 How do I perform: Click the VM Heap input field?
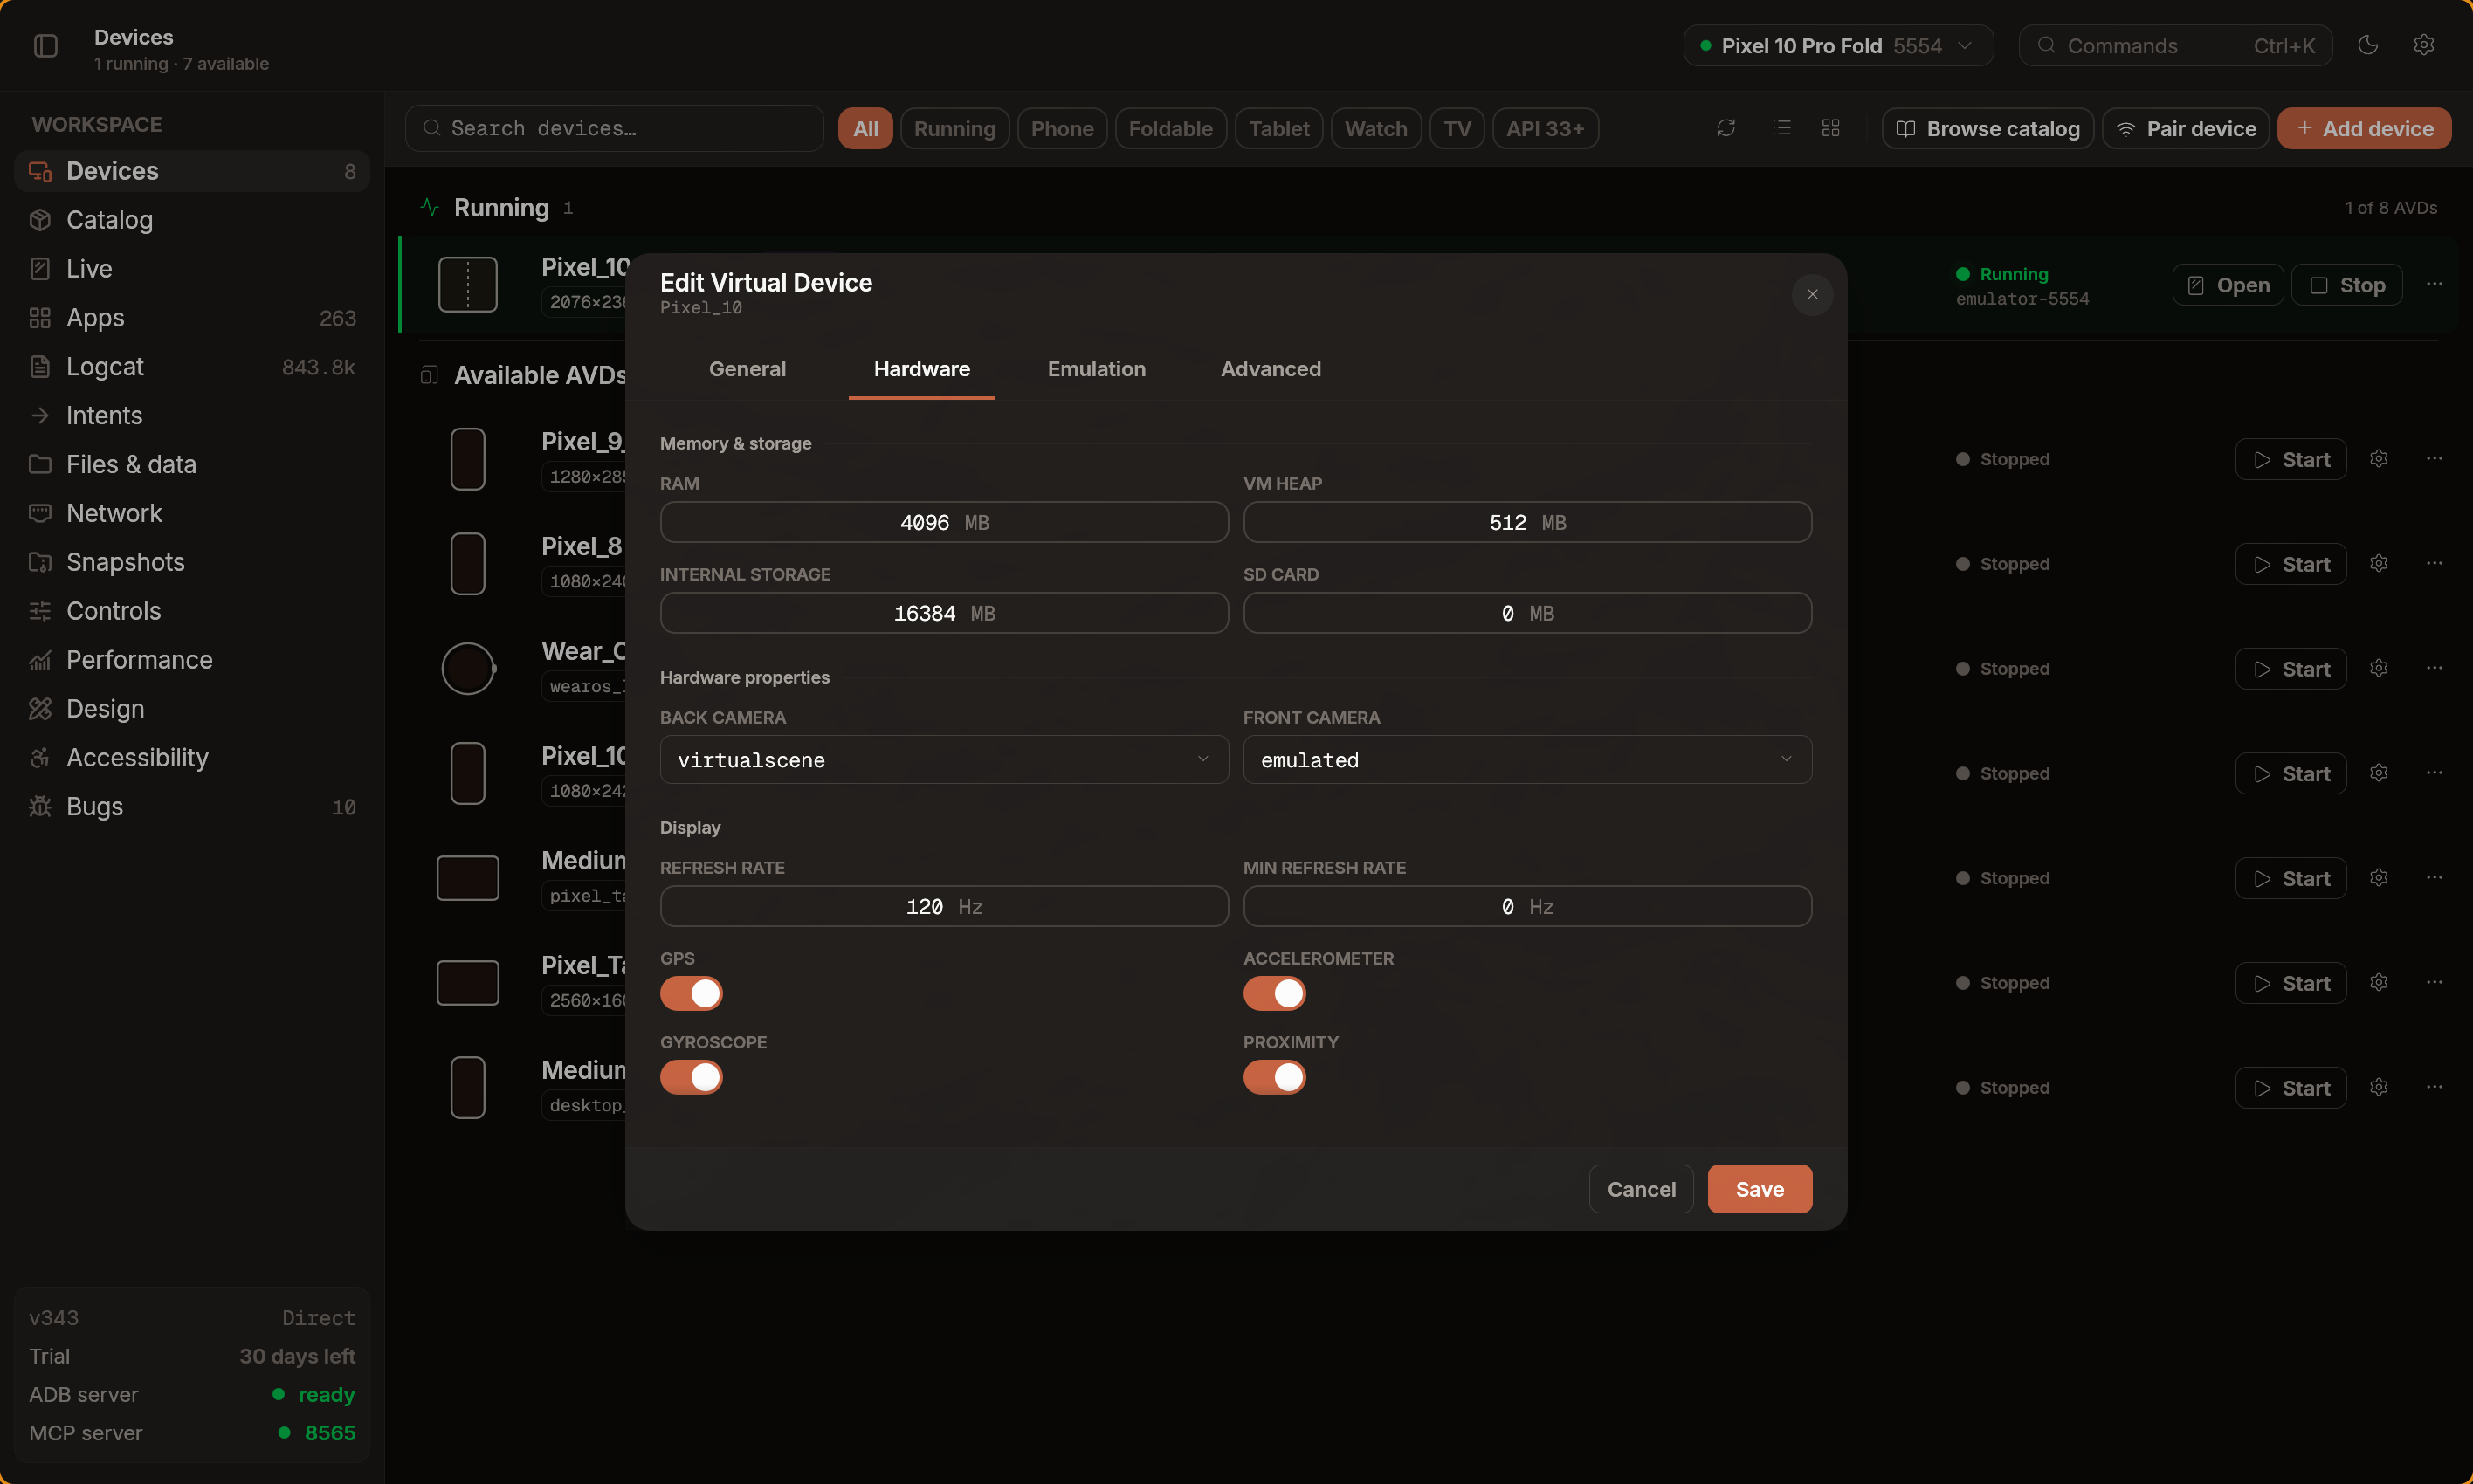point(1527,522)
